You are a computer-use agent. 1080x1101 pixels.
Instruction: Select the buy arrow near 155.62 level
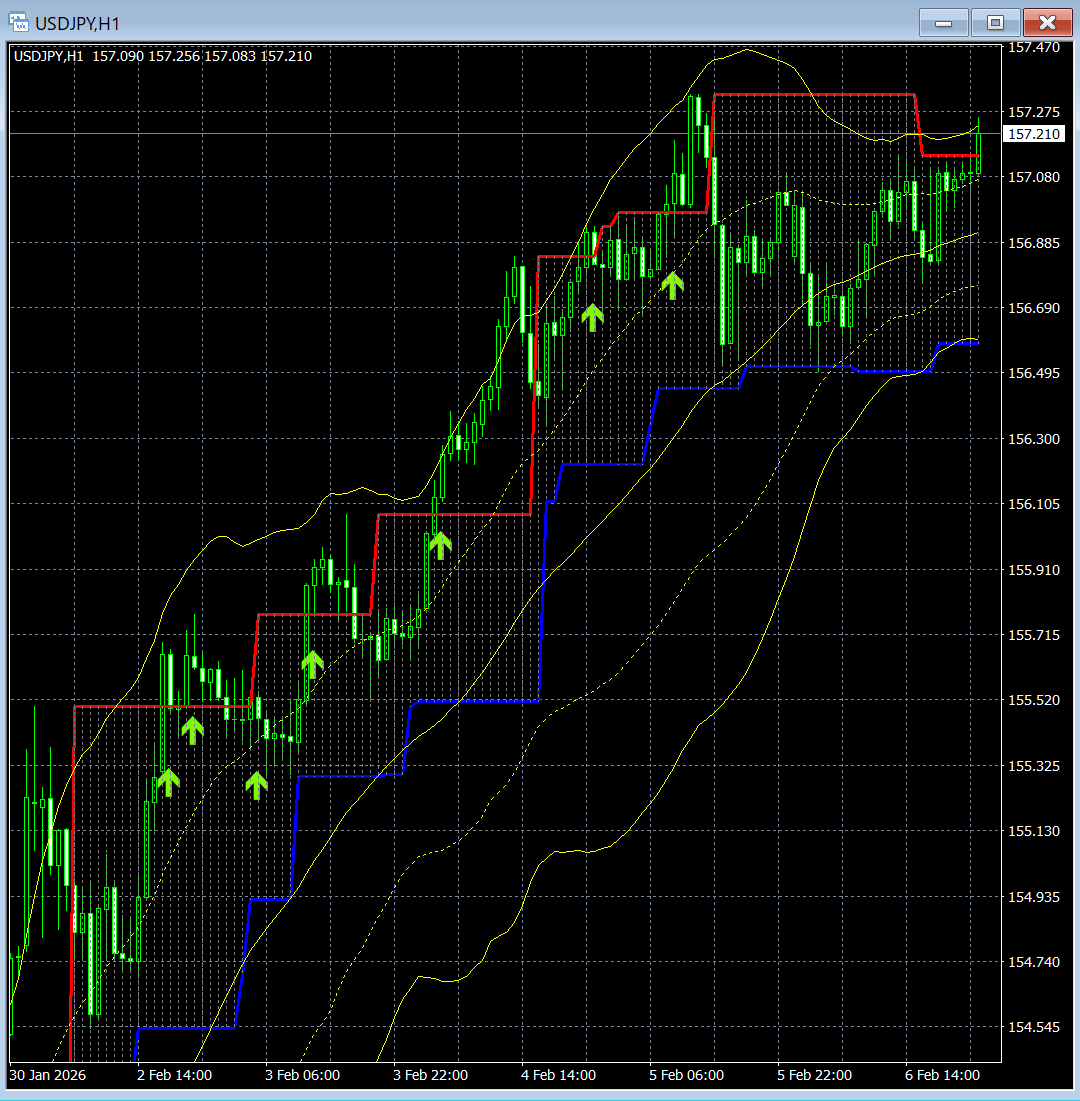click(x=312, y=664)
